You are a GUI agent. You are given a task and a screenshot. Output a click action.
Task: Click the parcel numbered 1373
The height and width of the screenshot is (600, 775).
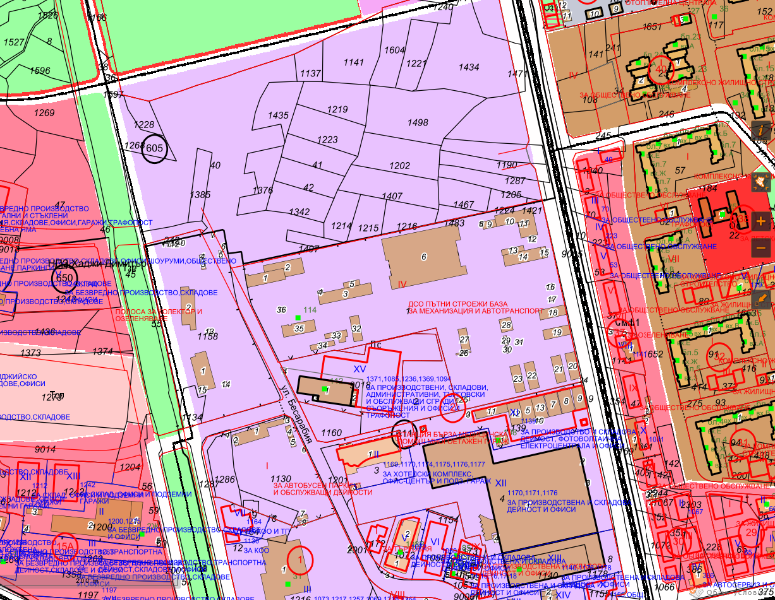click(30, 353)
